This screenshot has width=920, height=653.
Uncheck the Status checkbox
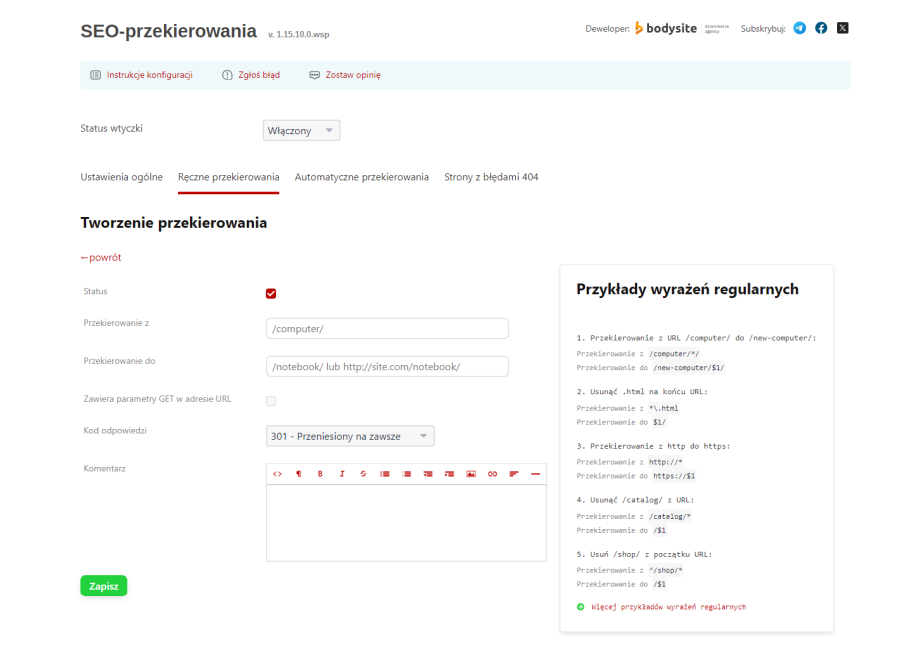[x=271, y=293]
